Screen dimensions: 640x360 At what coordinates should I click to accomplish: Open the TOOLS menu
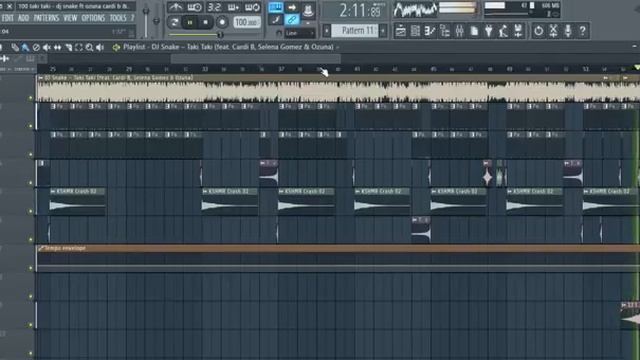coord(118,18)
